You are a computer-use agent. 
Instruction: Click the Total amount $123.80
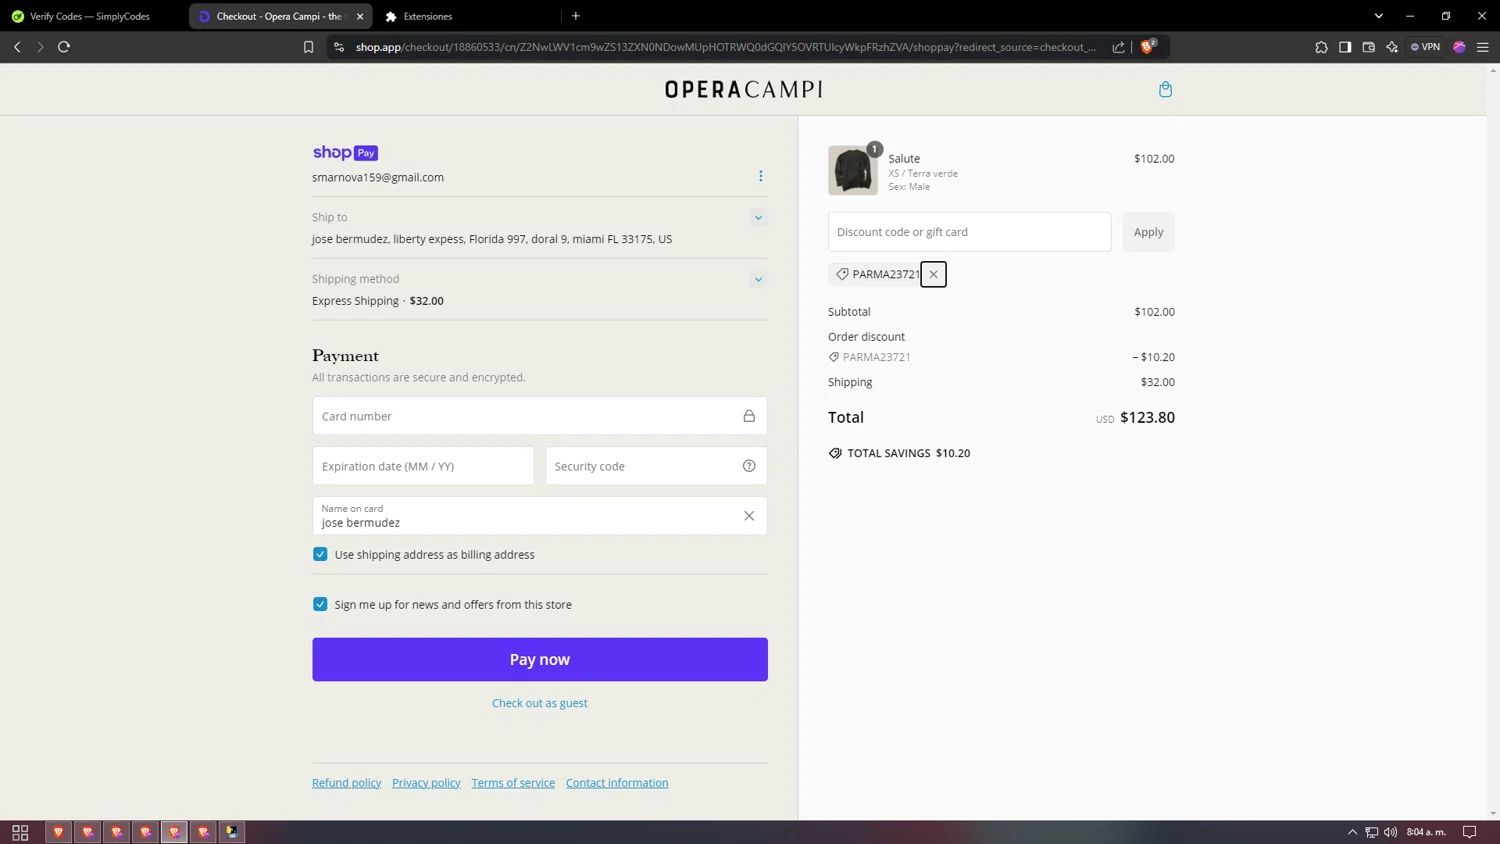1147,418
